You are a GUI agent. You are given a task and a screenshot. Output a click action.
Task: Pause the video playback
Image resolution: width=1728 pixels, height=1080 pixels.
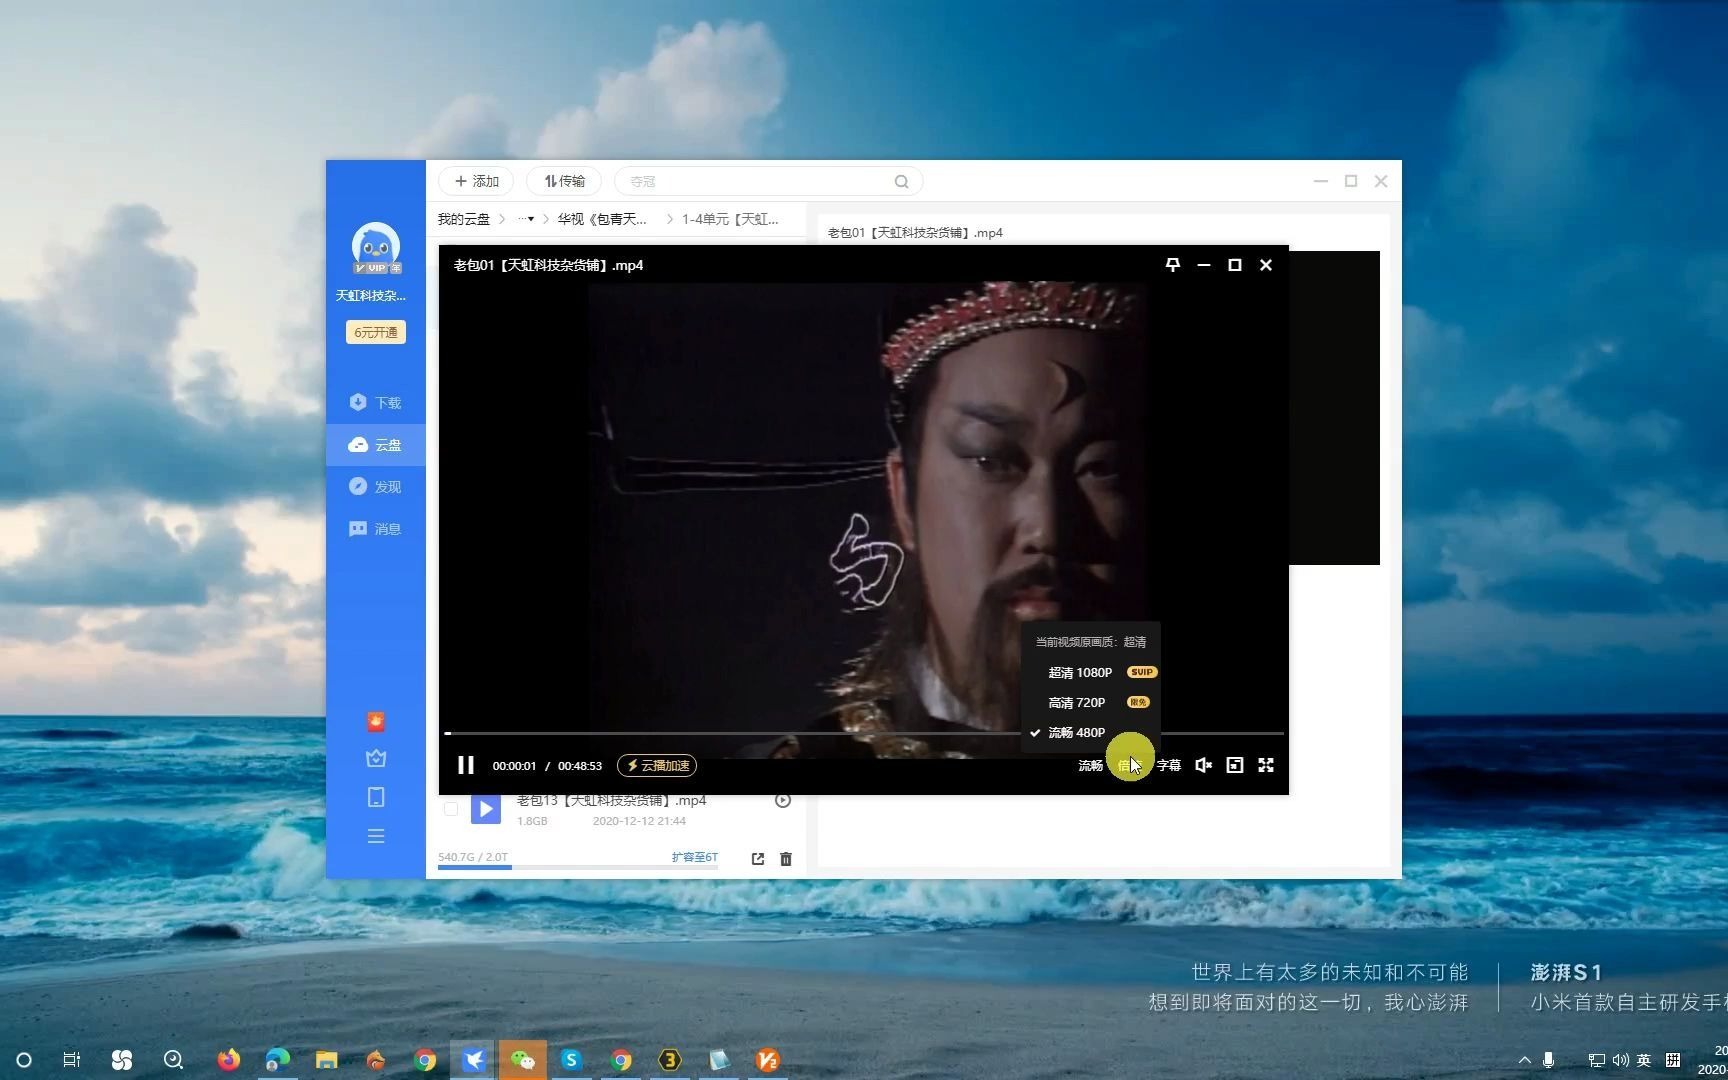click(465, 765)
